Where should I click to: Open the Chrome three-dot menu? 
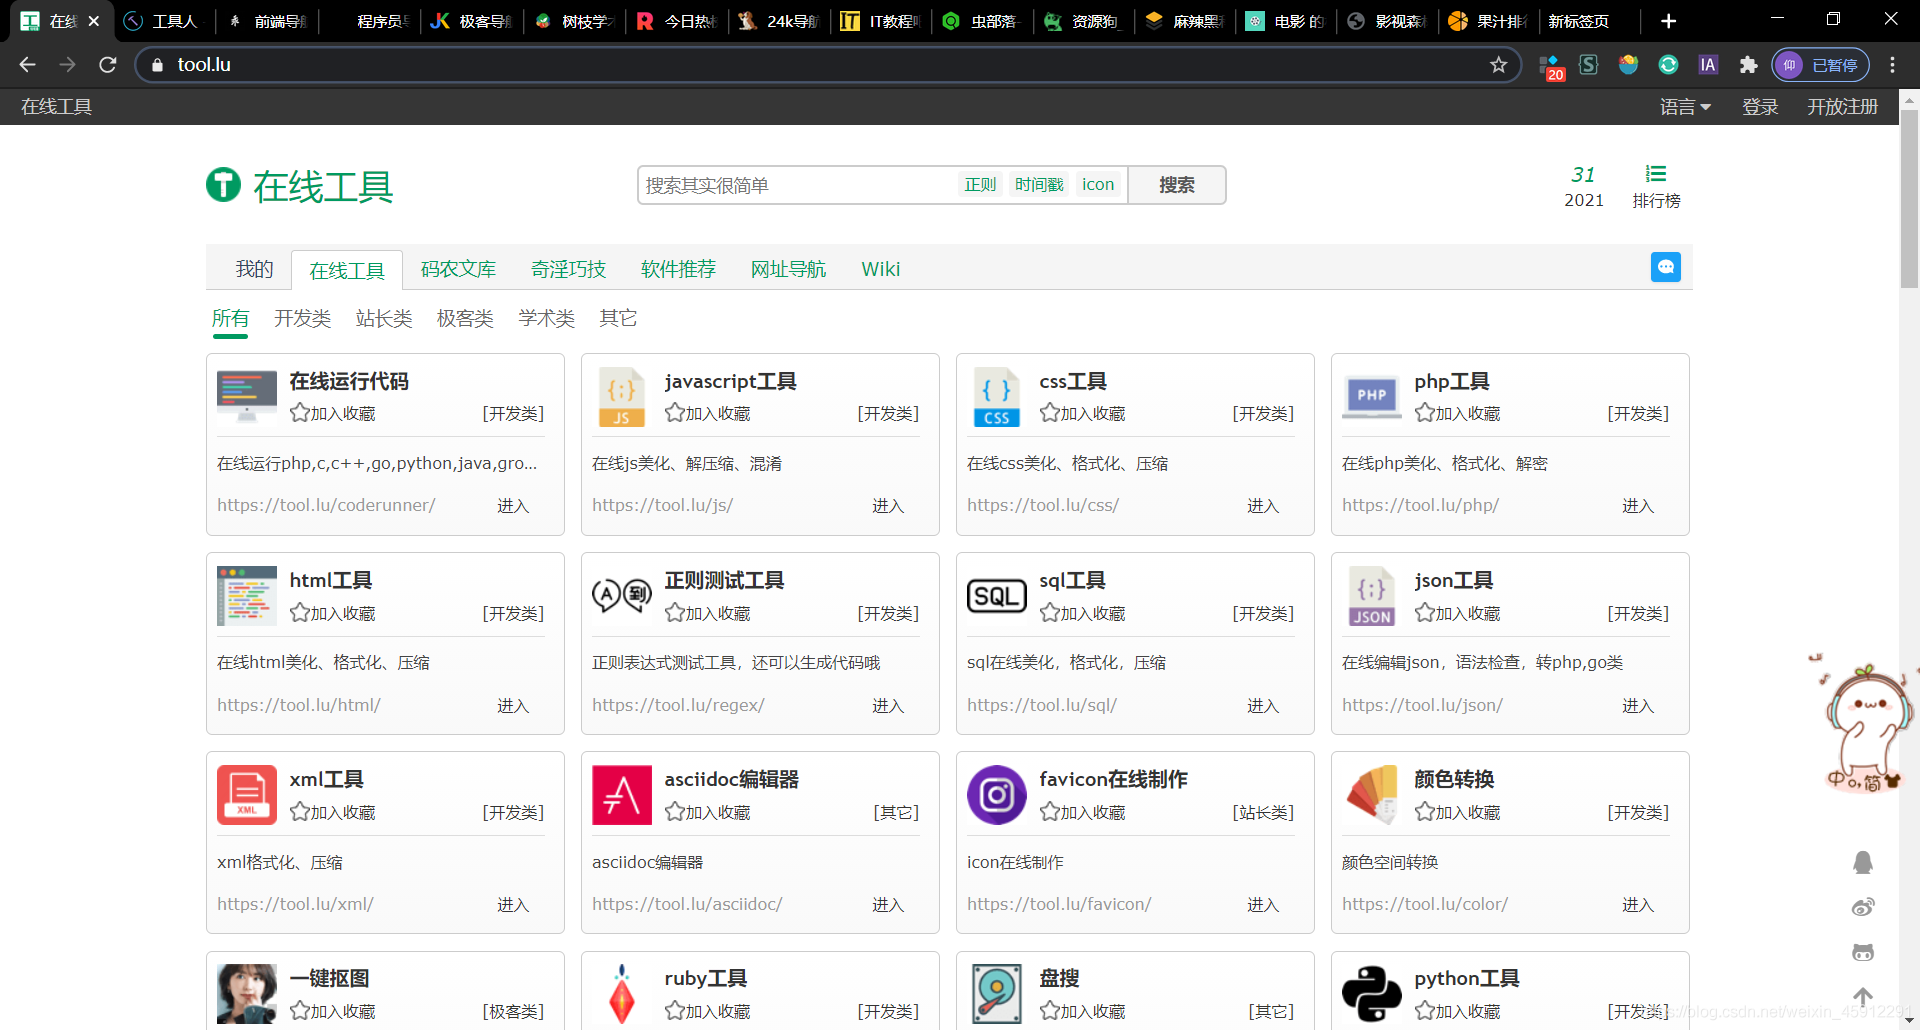coord(1892,65)
